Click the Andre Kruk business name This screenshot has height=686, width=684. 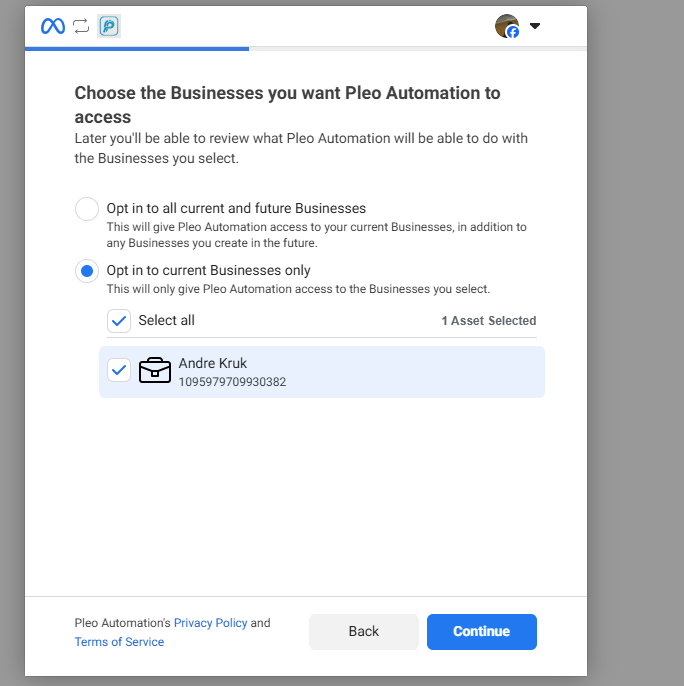pyautogui.click(x=213, y=363)
